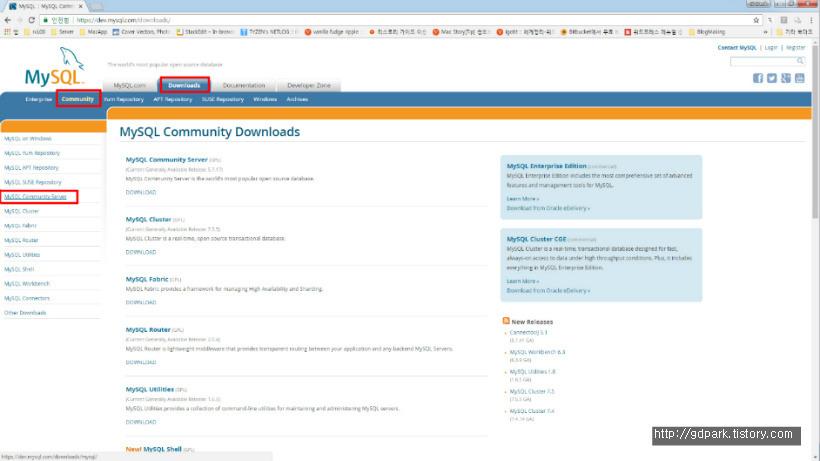Viewport: 820px width, 461px height.
Task: Open the Documentation tab
Action: click(244, 85)
